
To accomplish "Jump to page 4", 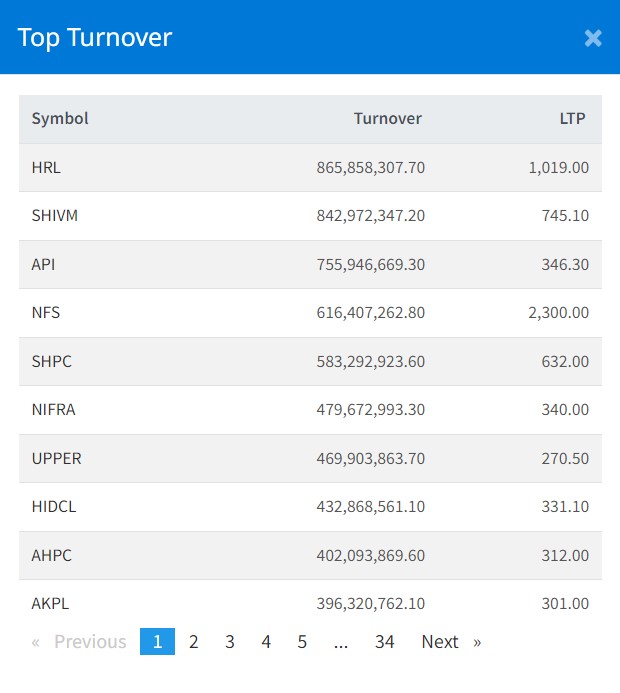I will click(266, 642).
